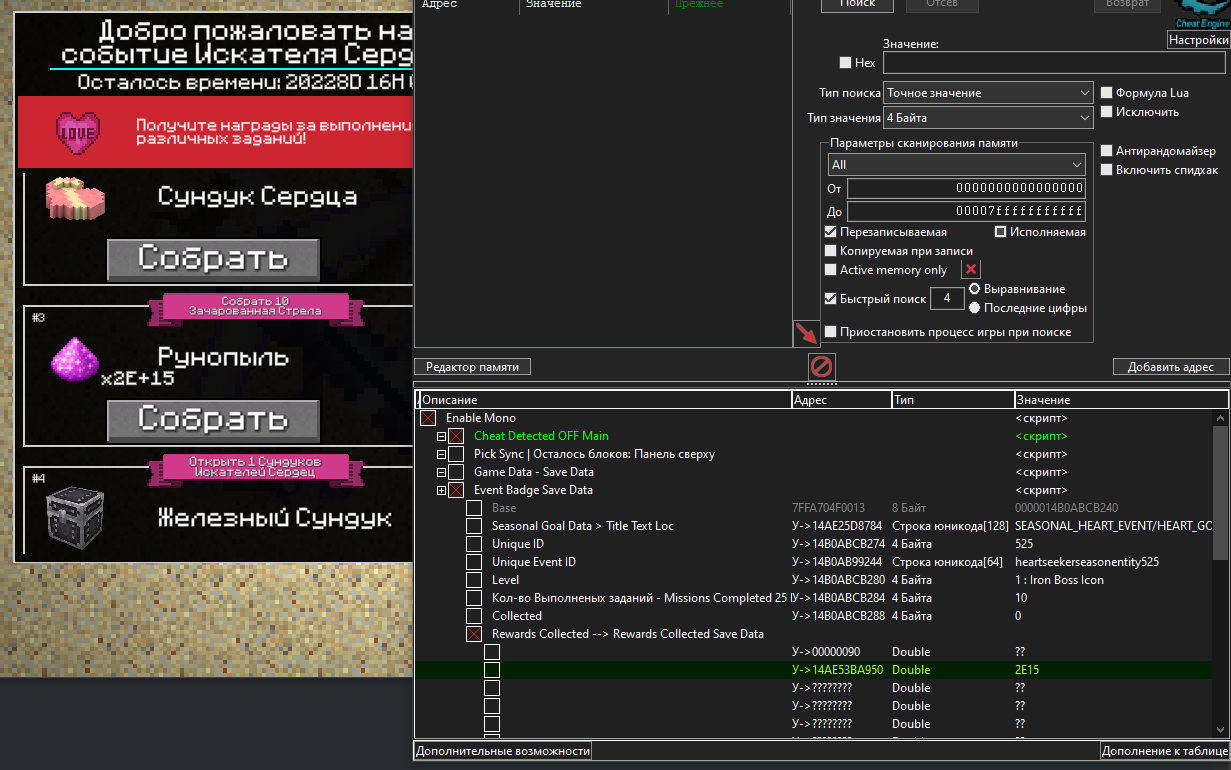Check Копируемая при записи
1231x770 pixels.
click(x=830, y=251)
